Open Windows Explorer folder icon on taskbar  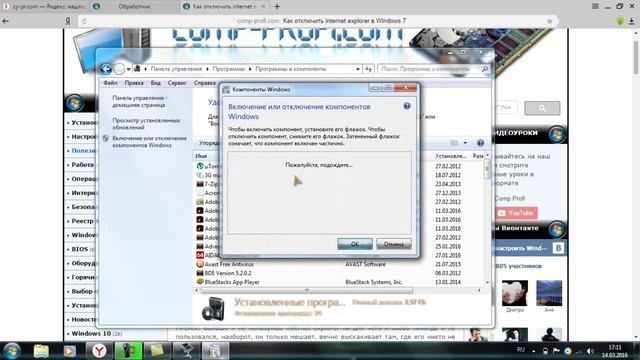pos(41,351)
